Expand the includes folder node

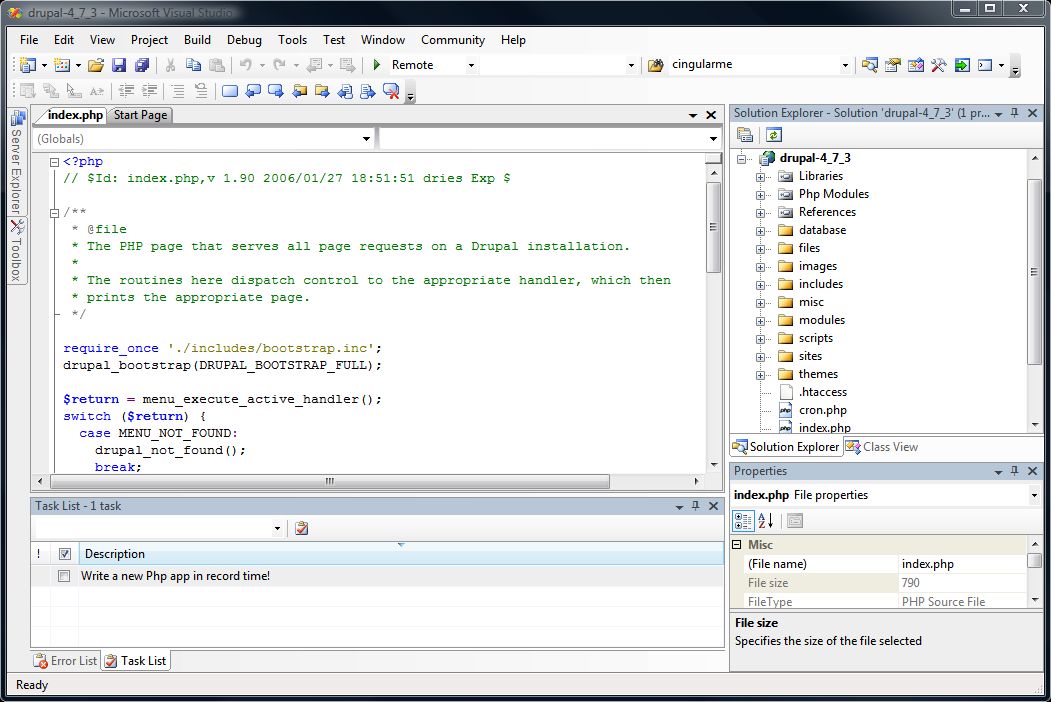tap(760, 284)
